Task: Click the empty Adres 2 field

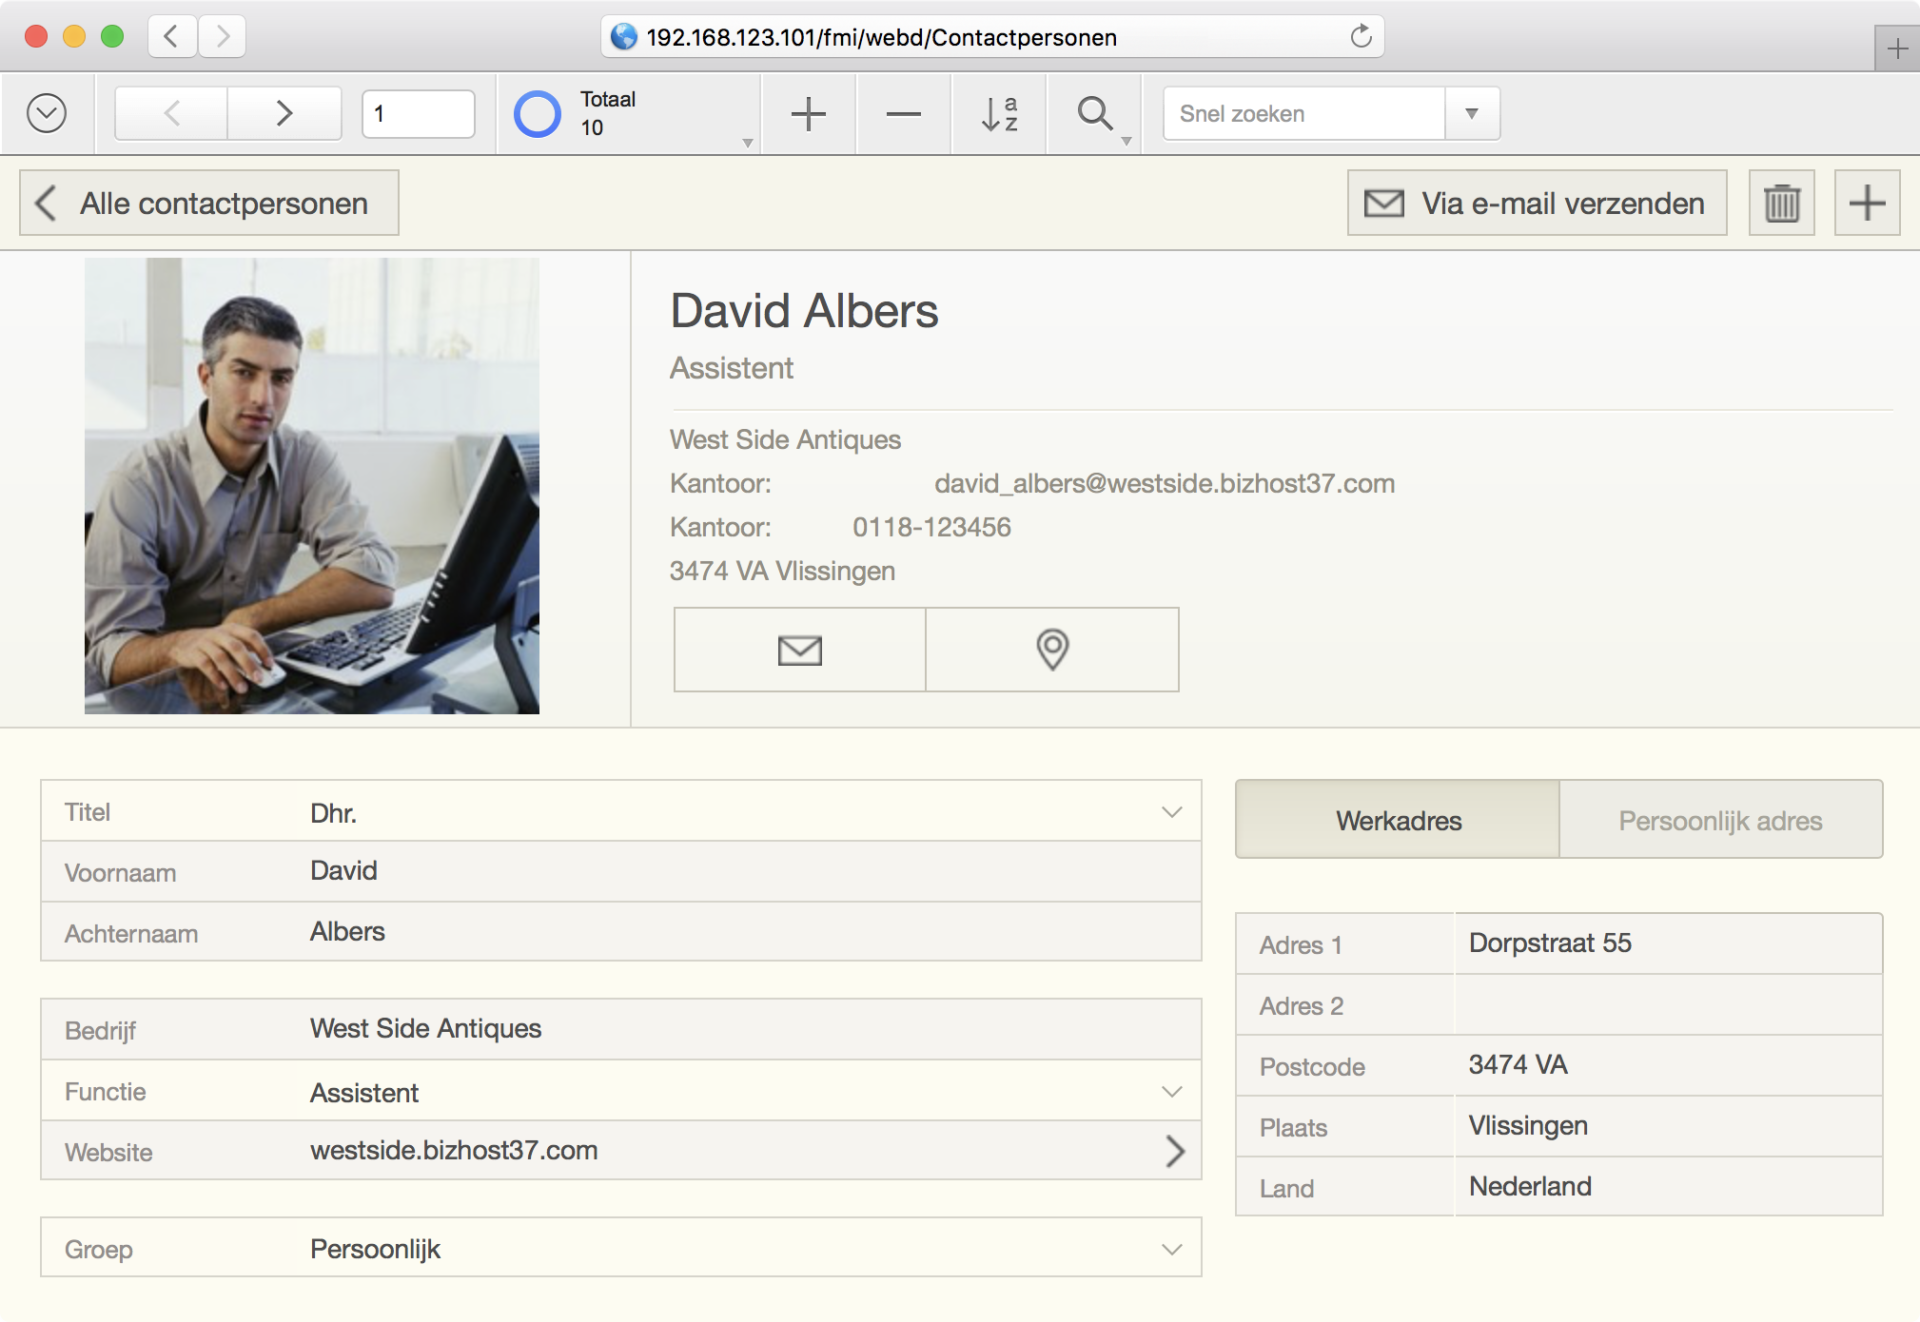Action: [1668, 1005]
